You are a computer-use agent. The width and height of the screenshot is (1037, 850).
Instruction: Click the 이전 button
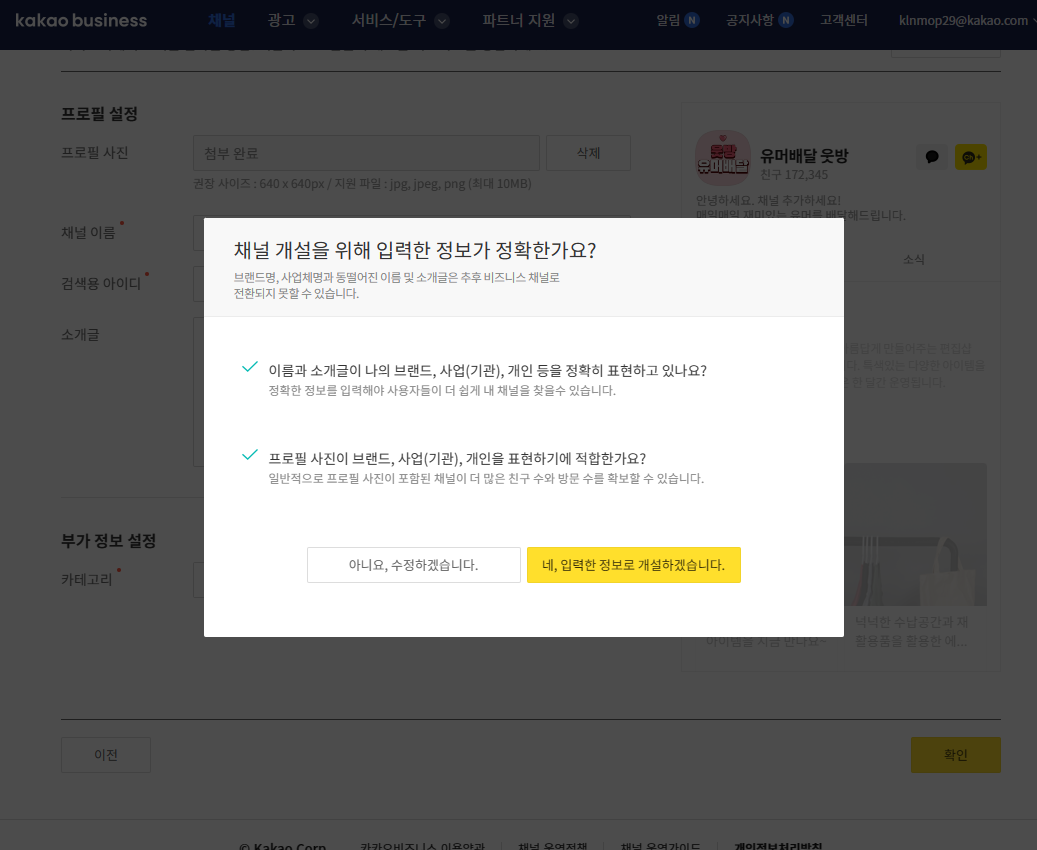106,755
